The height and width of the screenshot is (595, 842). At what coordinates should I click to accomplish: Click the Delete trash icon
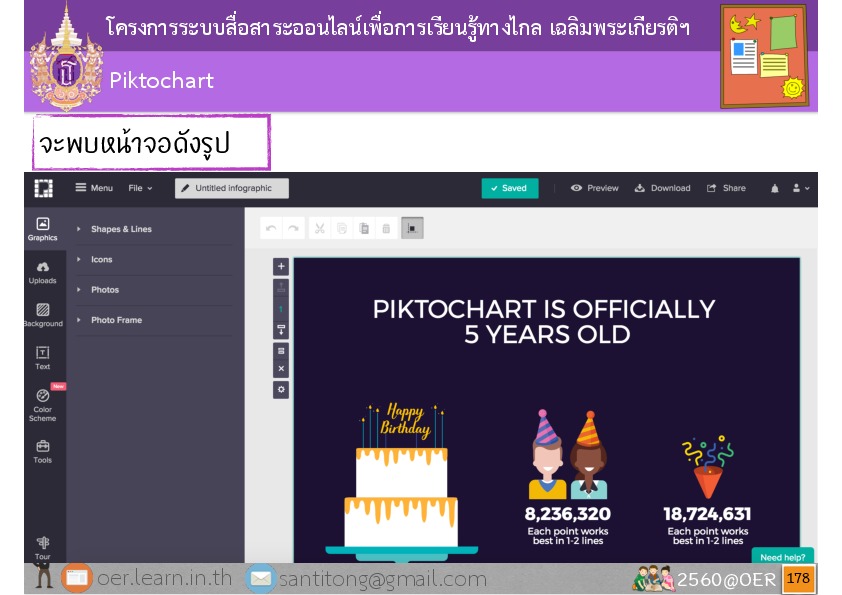(386, 228)
